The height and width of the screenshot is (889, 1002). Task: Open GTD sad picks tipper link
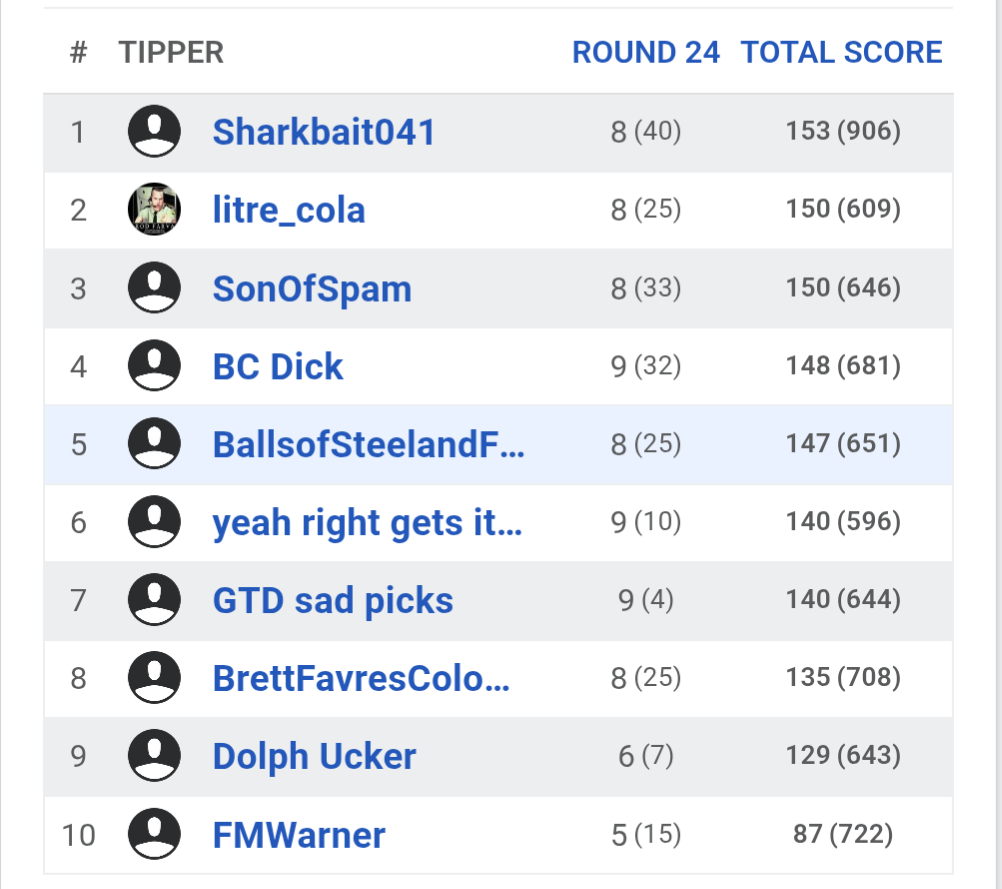tap(333, 601)
